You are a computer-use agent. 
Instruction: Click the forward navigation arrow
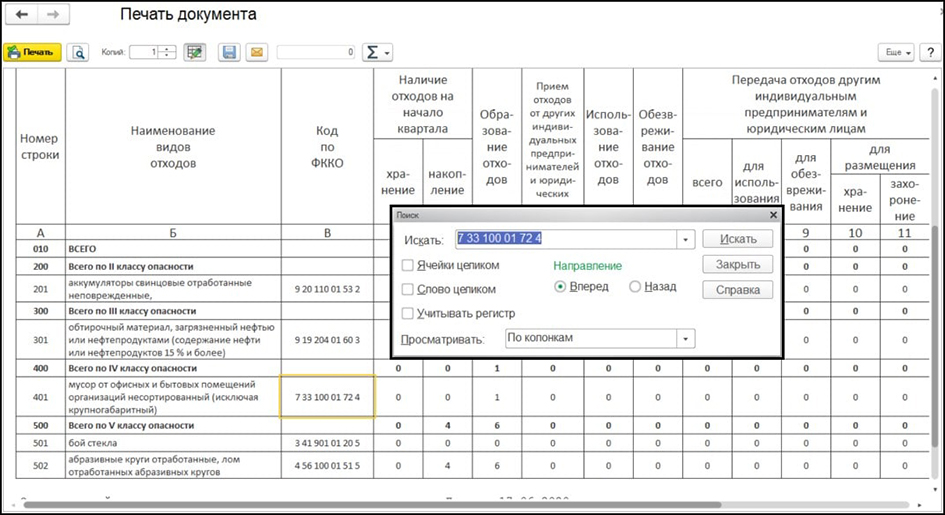pyautogui.click(x=54, y=14)
